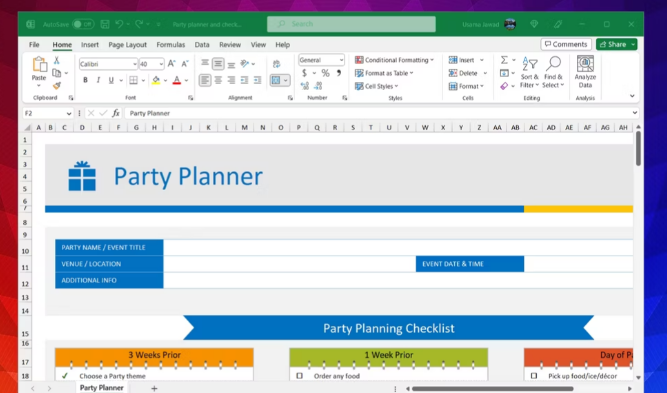Viewport: 667px width, 393px height.
Task: Open Format cells menu
Action: pyautogui.click(x=466, y=86)
